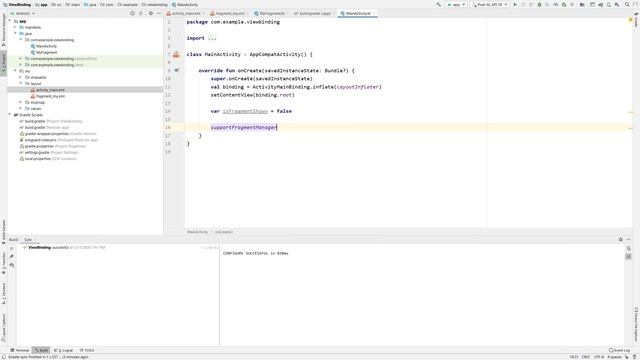Screen dimensions: 640x360
Task: Open the Layout Captures side tab
Action: pos(4,328)
